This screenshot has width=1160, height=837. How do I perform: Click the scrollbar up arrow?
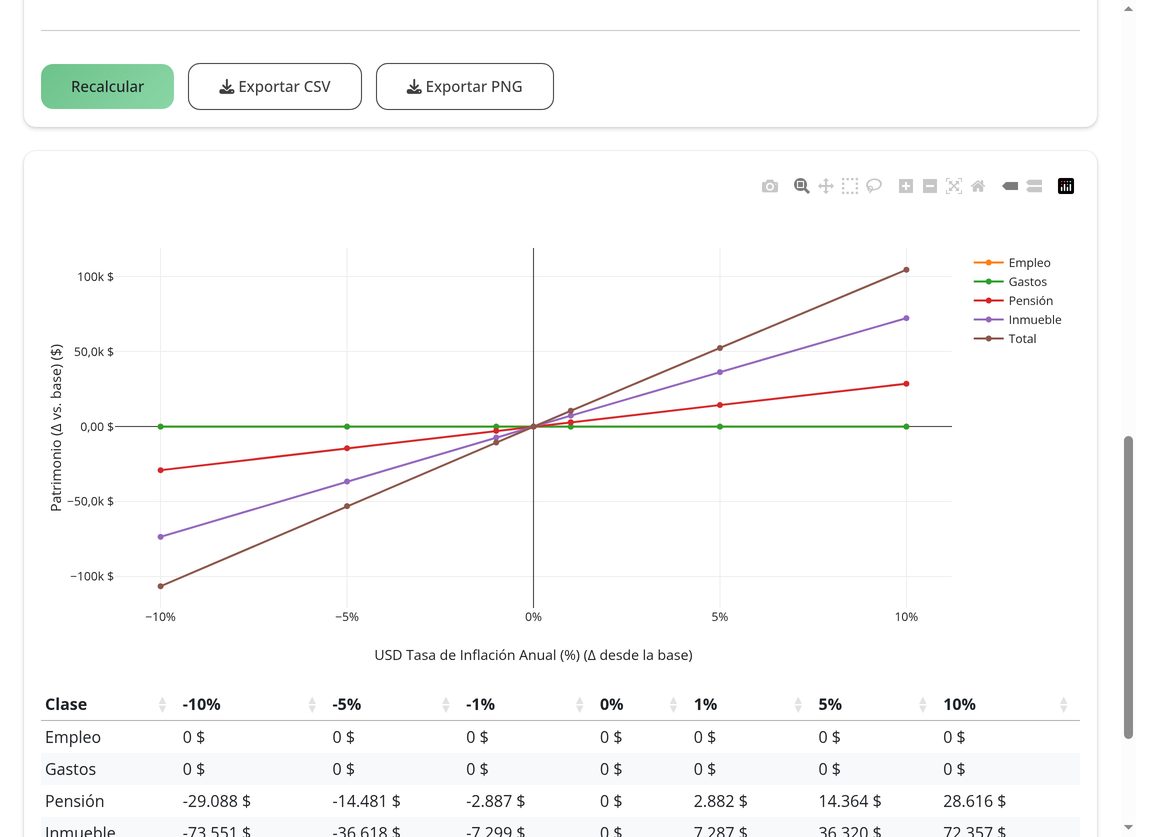click(1128, 9)
